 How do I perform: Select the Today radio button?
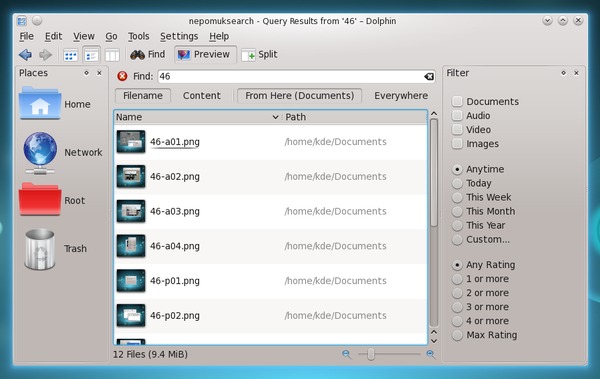[457, 183]
